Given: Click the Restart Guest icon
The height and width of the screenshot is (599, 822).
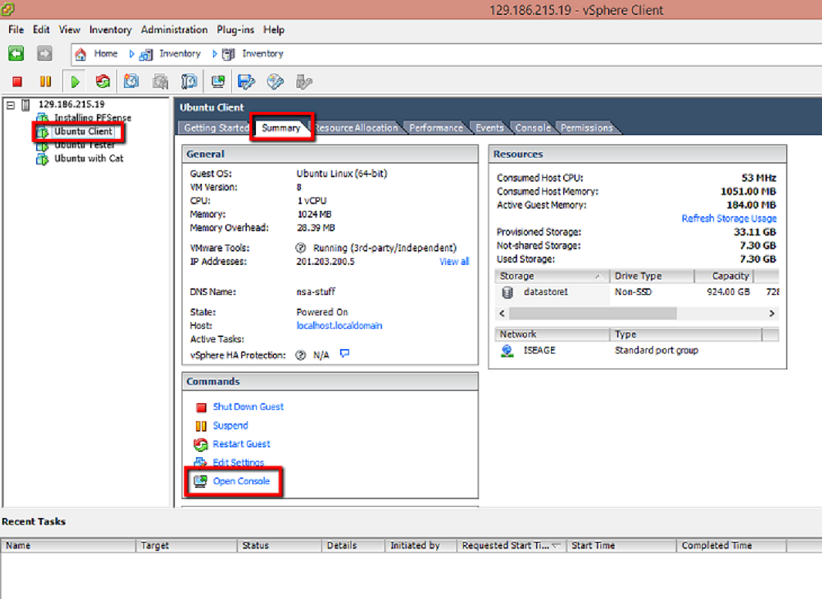Looking at the screenshot, I should pyautogui.click(x=200, y=444).
